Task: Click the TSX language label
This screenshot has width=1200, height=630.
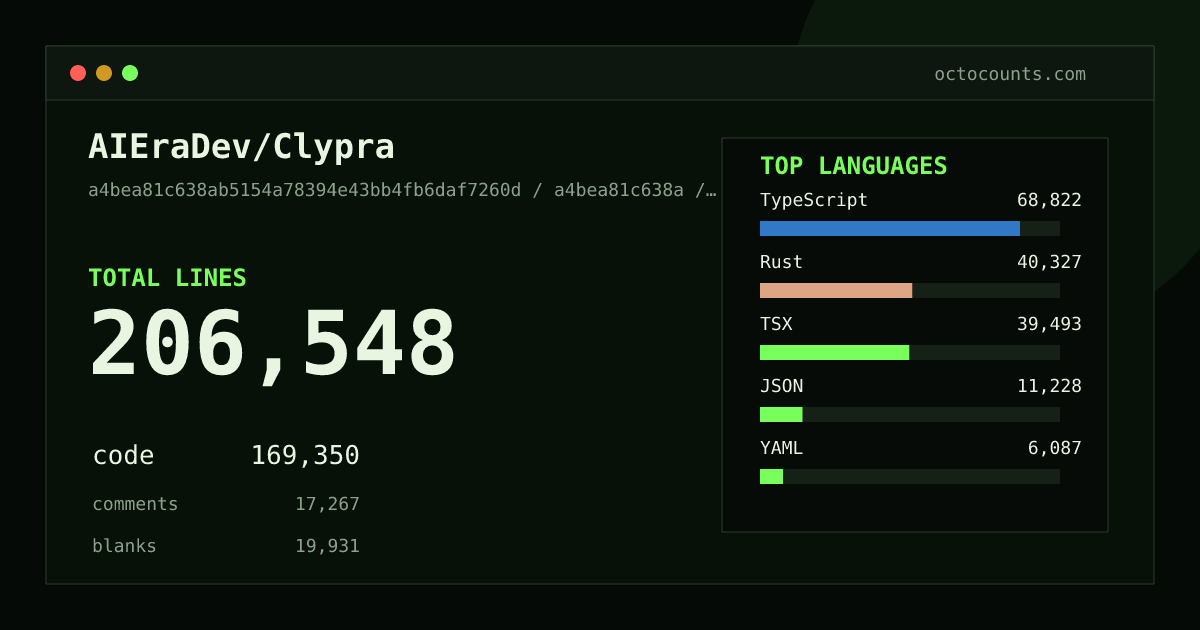Action: click(776, 324)
